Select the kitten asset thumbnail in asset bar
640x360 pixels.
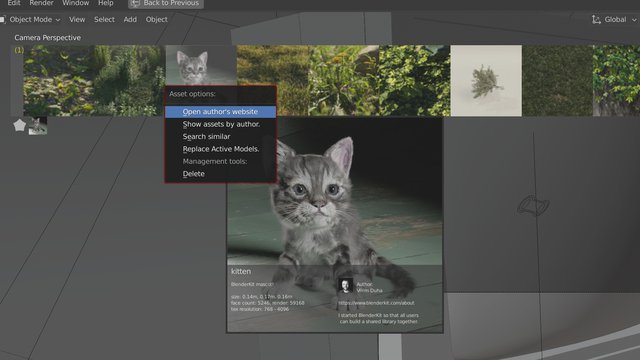(x=201, y=65)
